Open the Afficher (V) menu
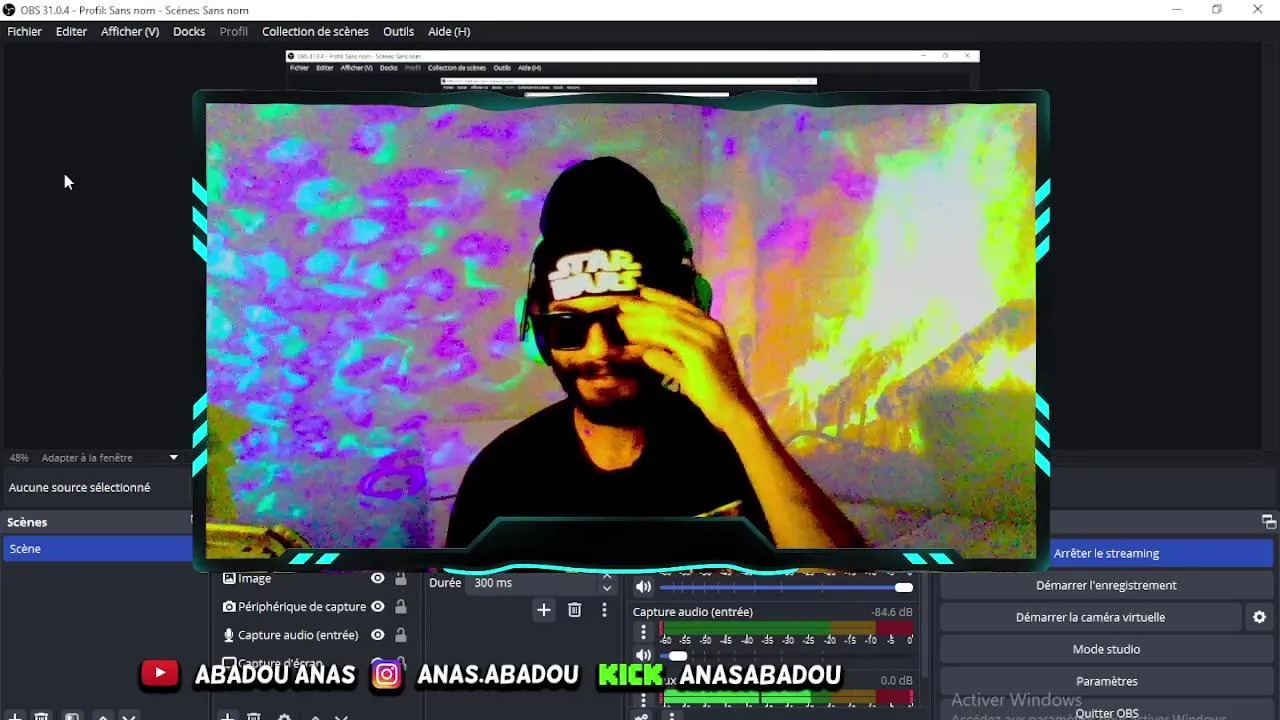 pyautogui.click(x=130, y=31)
